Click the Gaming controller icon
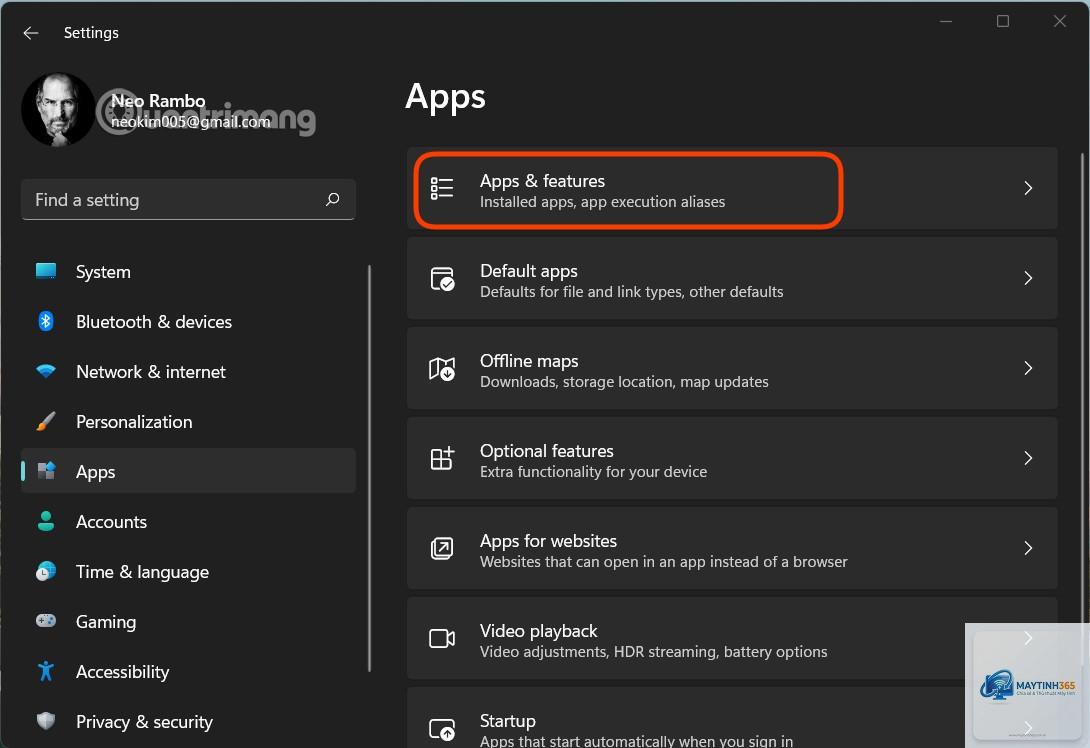Screen dimensions: 1090x748 point(46,621)
